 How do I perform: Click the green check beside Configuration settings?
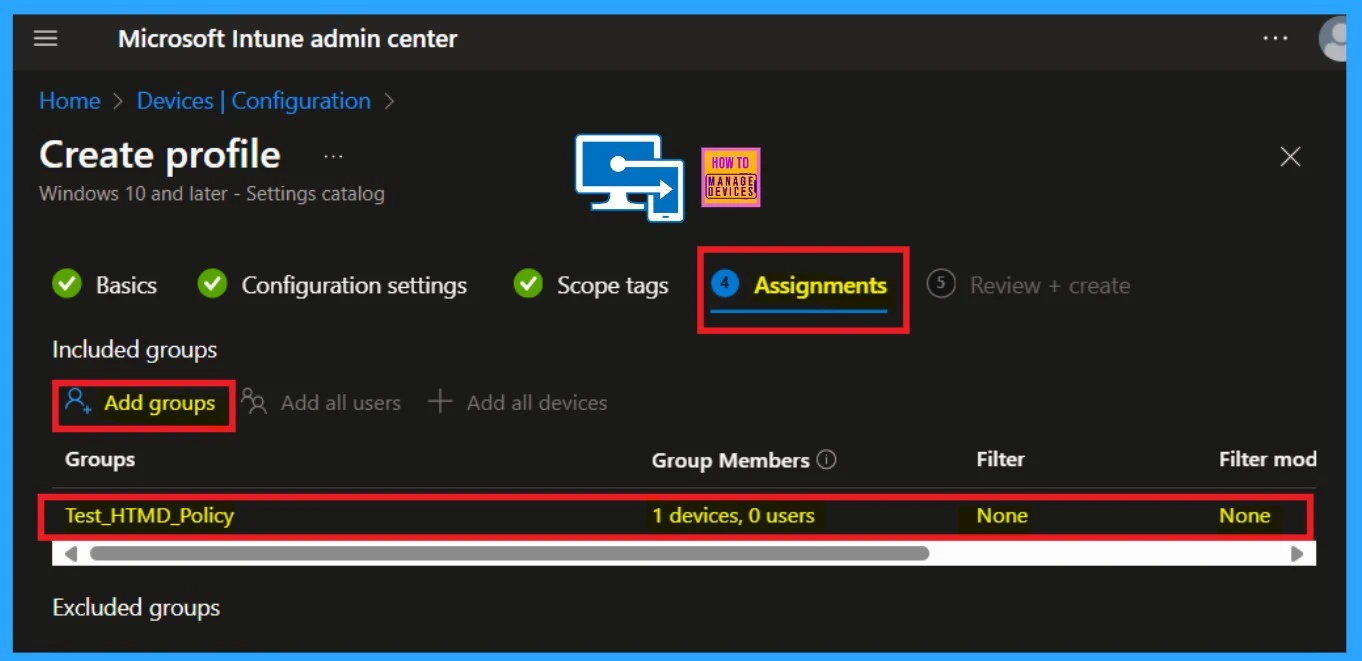pyautogui.click(x=212, y=285)
